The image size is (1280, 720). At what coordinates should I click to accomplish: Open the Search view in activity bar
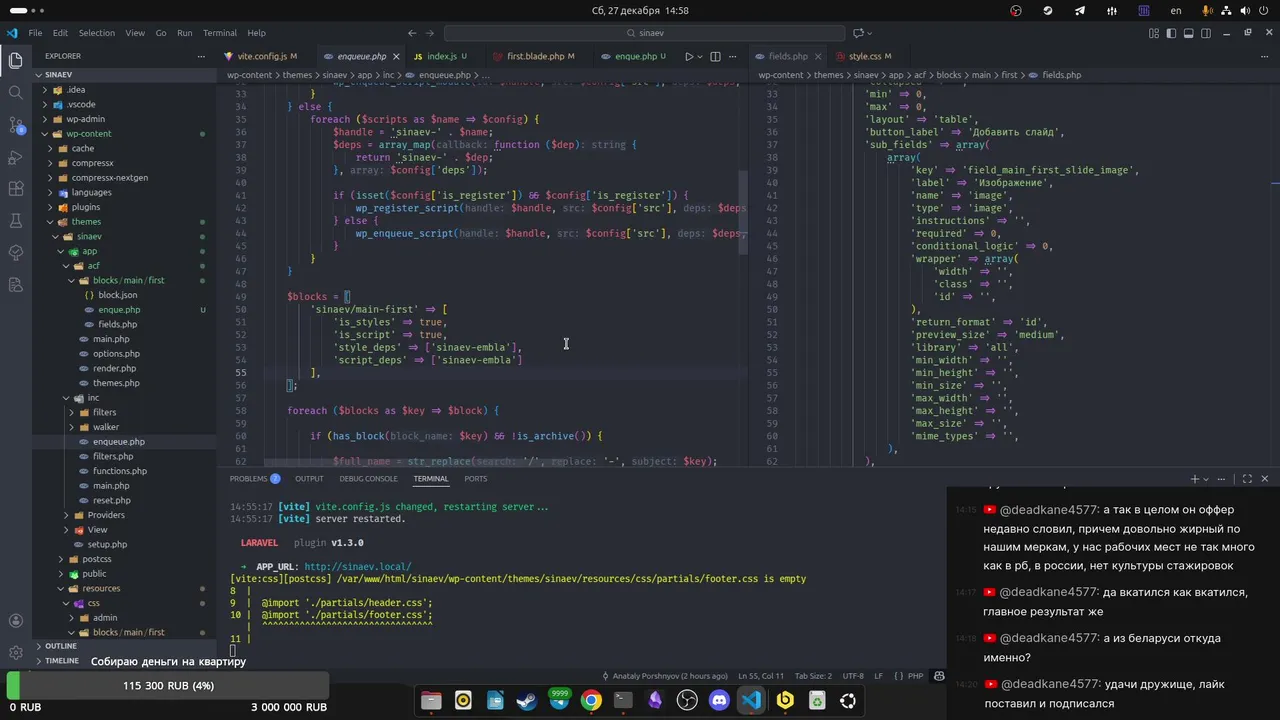pos(16,93)
